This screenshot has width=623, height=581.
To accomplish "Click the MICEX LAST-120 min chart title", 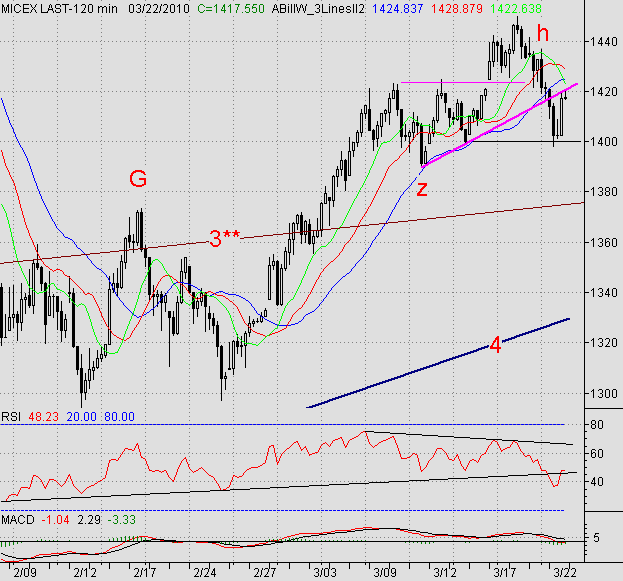I will pos(59,8).
